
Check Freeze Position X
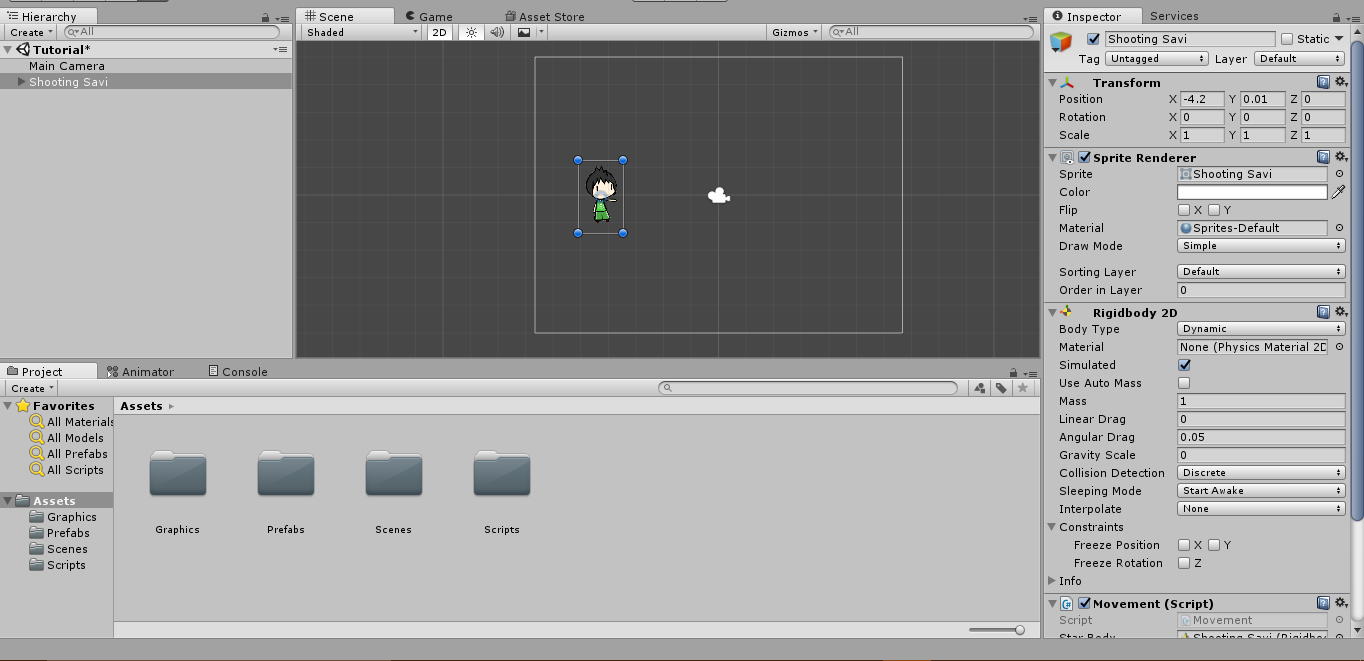[x=1184, y=545]
